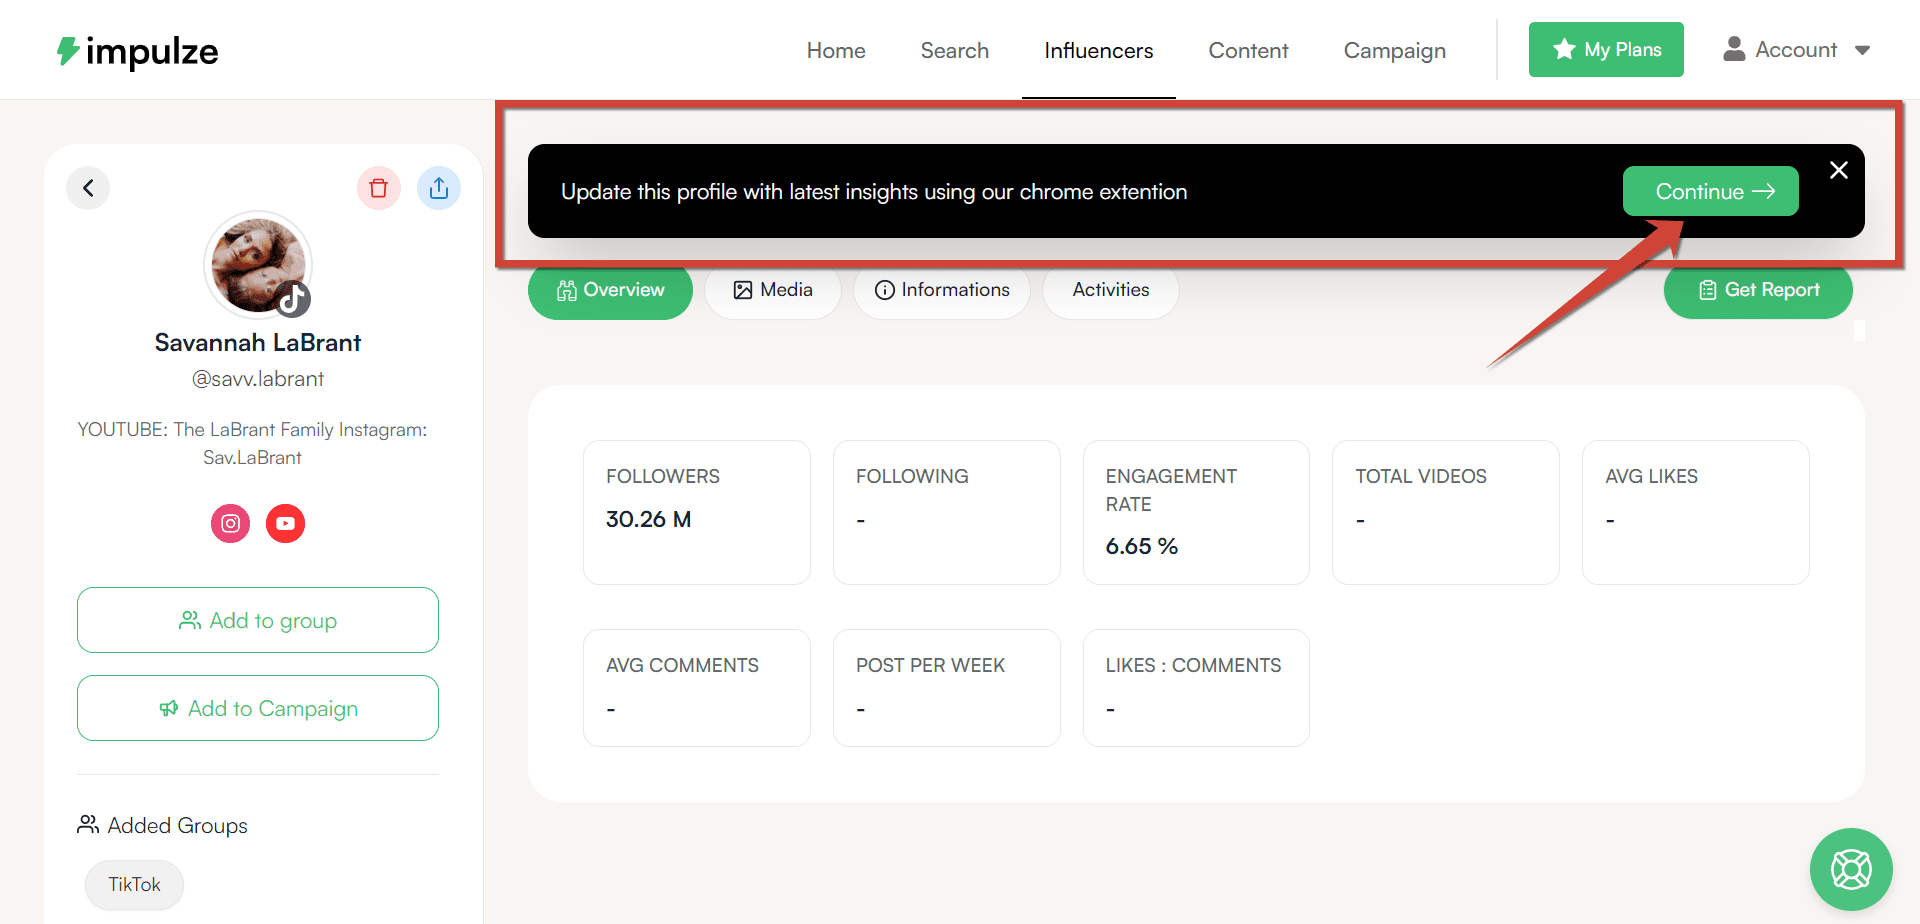Open the Content nav item
The image size is (1920, 924).
coord(1248,50)
